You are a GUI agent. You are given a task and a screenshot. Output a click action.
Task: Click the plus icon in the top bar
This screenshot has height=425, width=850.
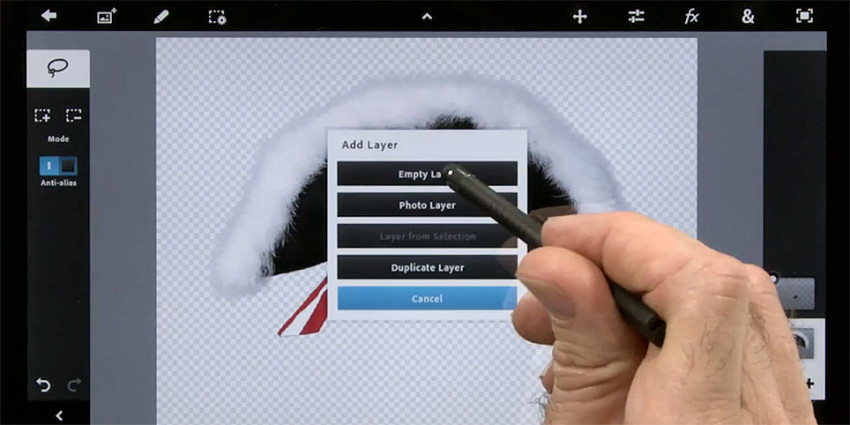click(579, 17)
